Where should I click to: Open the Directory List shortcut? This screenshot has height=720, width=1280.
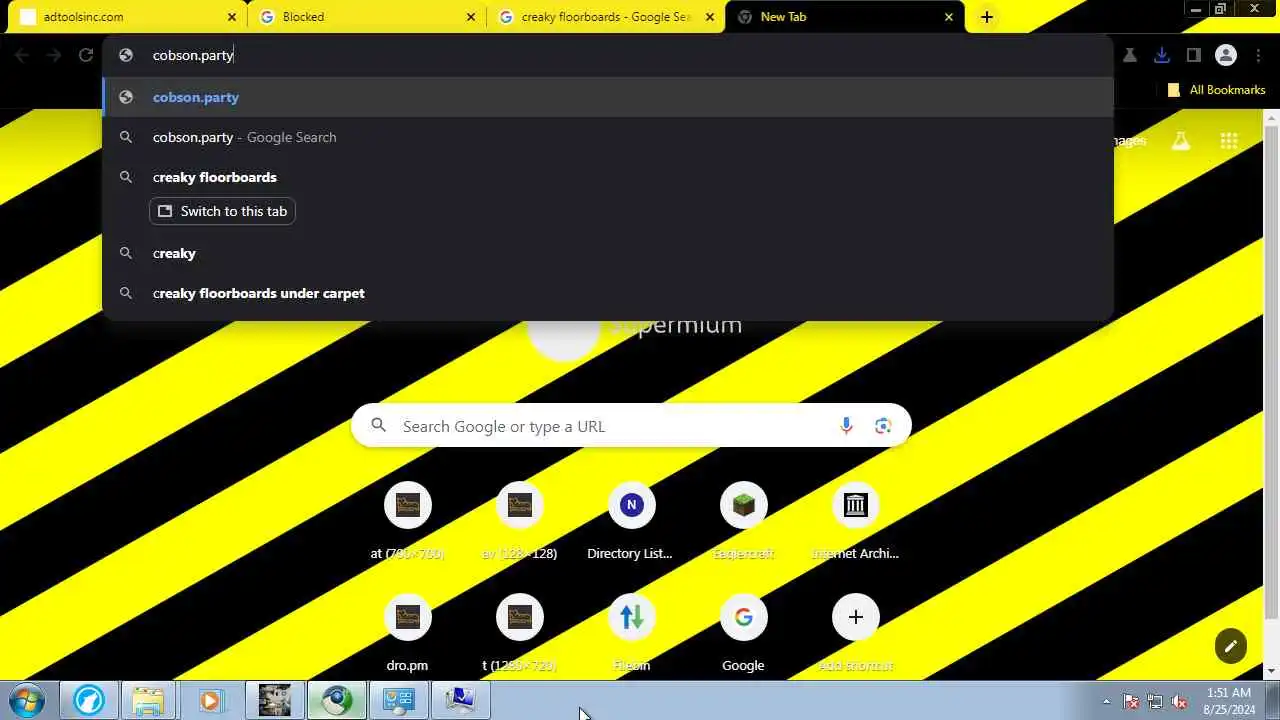[x=631, y=521]
